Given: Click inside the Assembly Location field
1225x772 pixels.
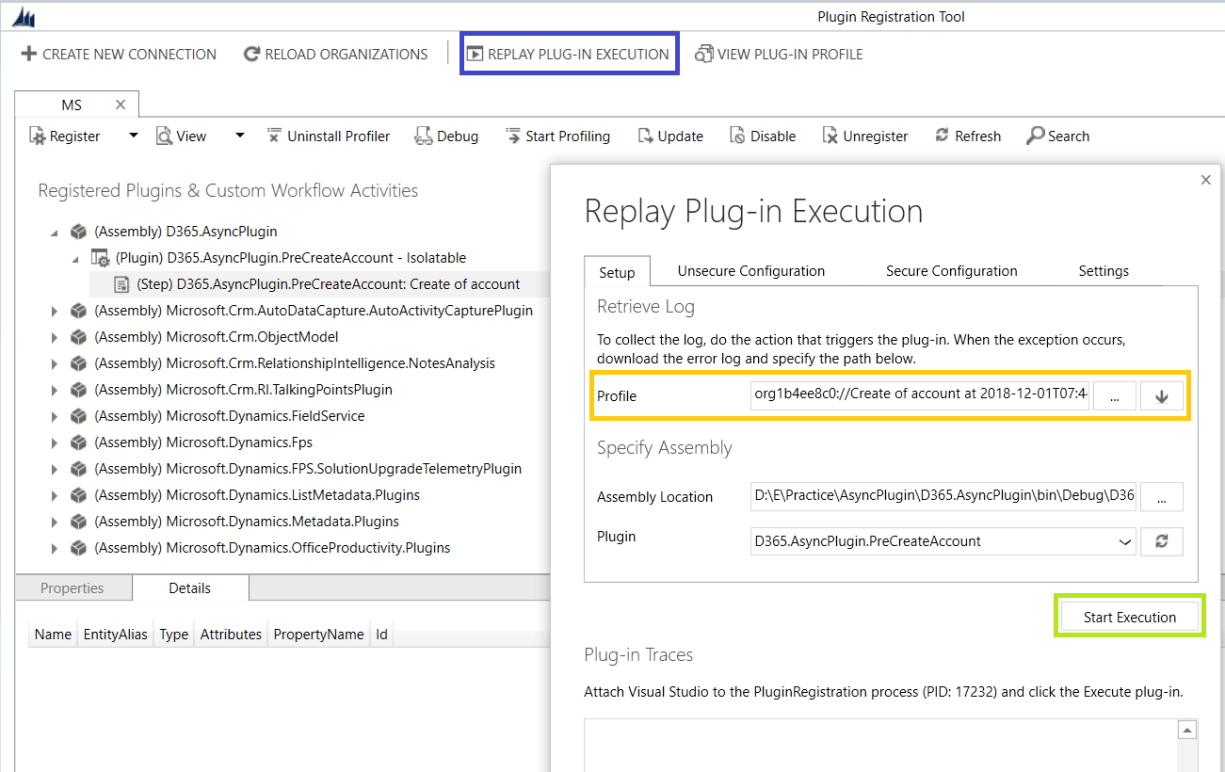Looking at the screenshot, I should pyautogui.click(x=940, y=496).
